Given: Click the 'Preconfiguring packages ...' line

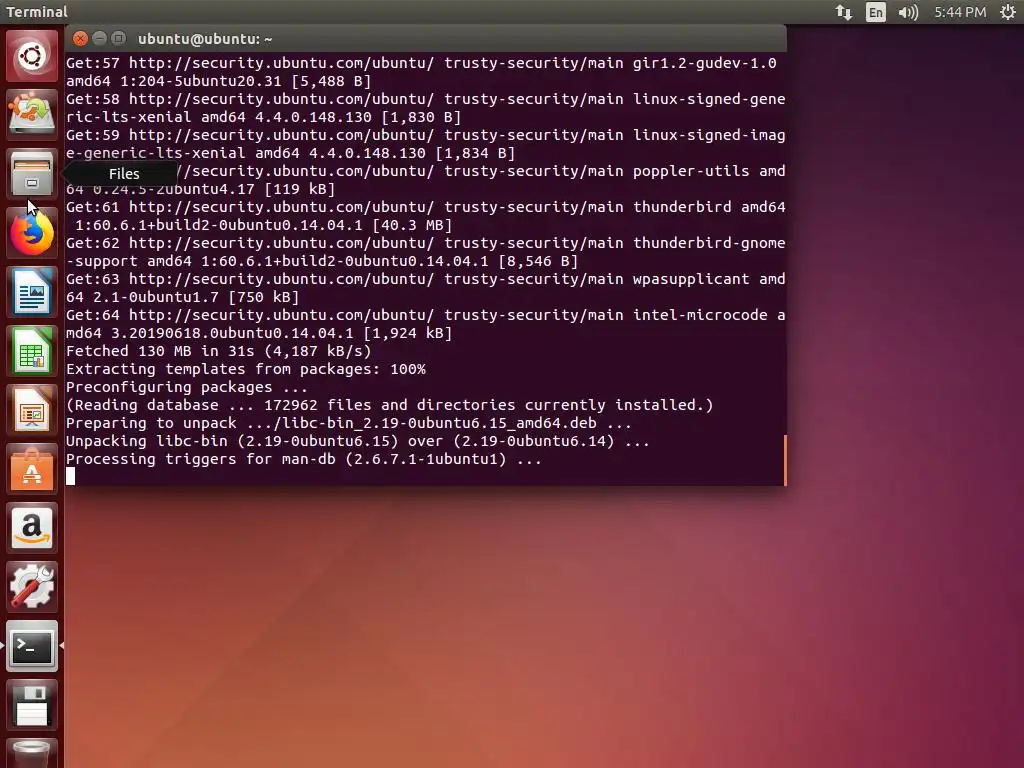Looking at the screenshot, I should (x=187, y=387).
